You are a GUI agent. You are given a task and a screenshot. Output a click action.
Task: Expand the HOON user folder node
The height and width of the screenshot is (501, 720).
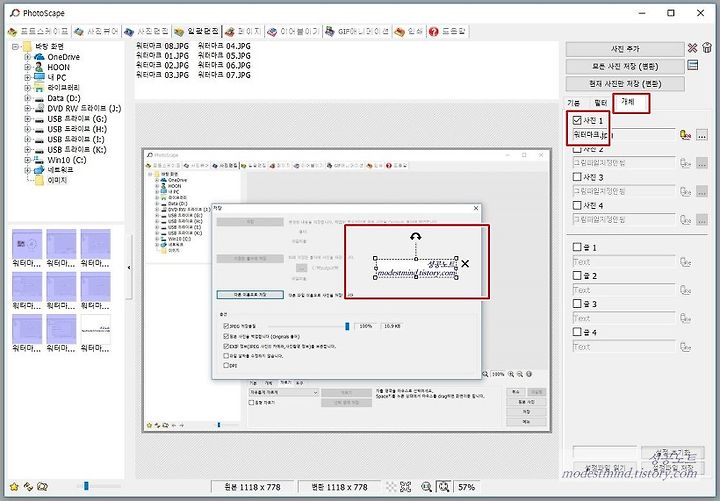(27, 67)
